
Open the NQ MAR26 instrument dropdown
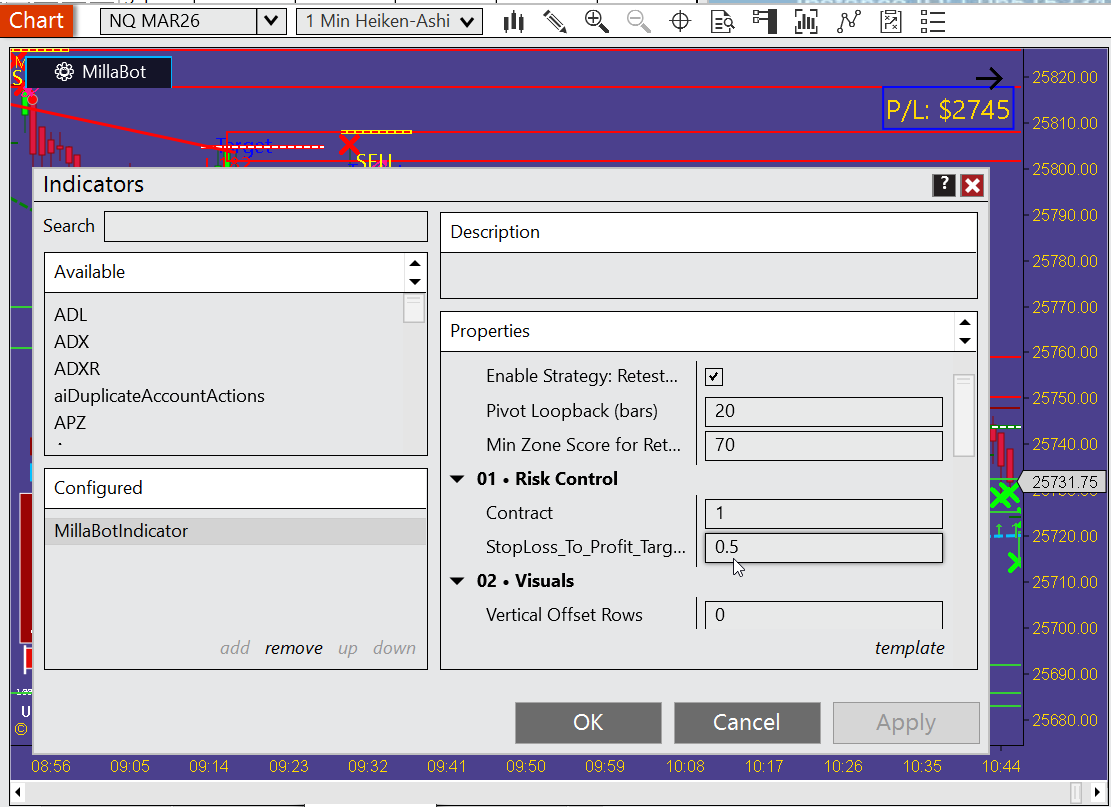[x=269, y=18]
